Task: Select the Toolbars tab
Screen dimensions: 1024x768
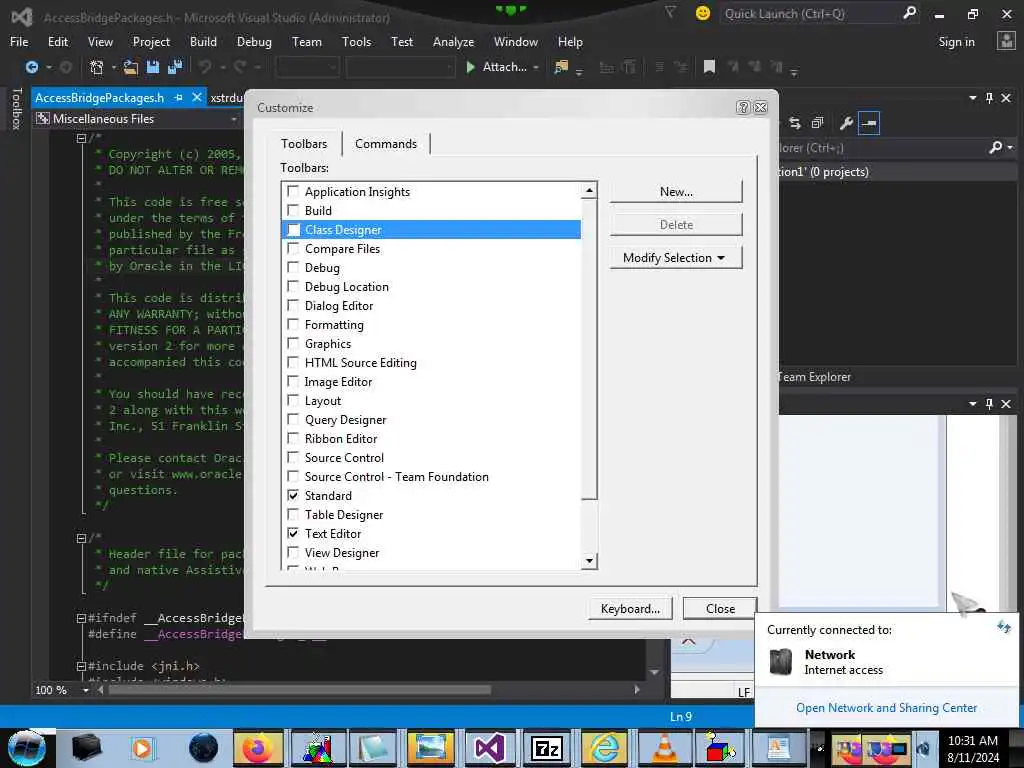Action: (x=304, y=144)
